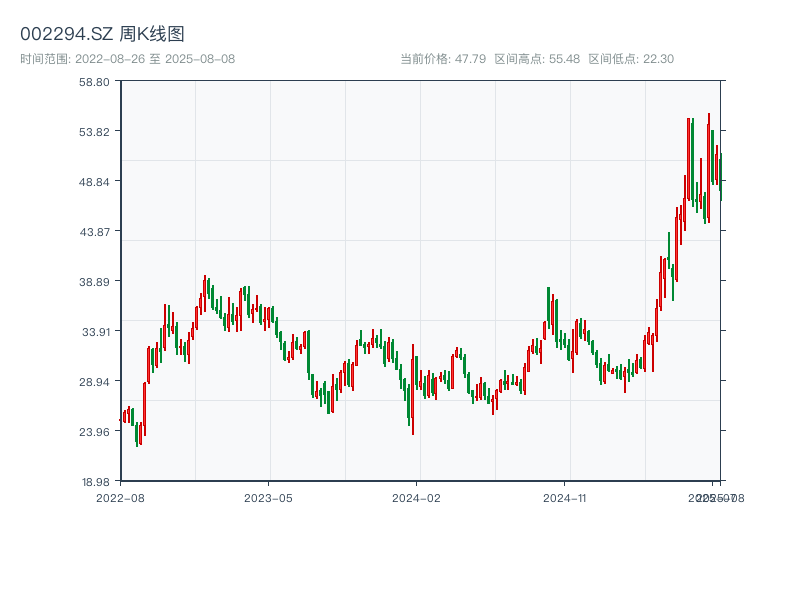Click the y-axis label 38.89

94,282
